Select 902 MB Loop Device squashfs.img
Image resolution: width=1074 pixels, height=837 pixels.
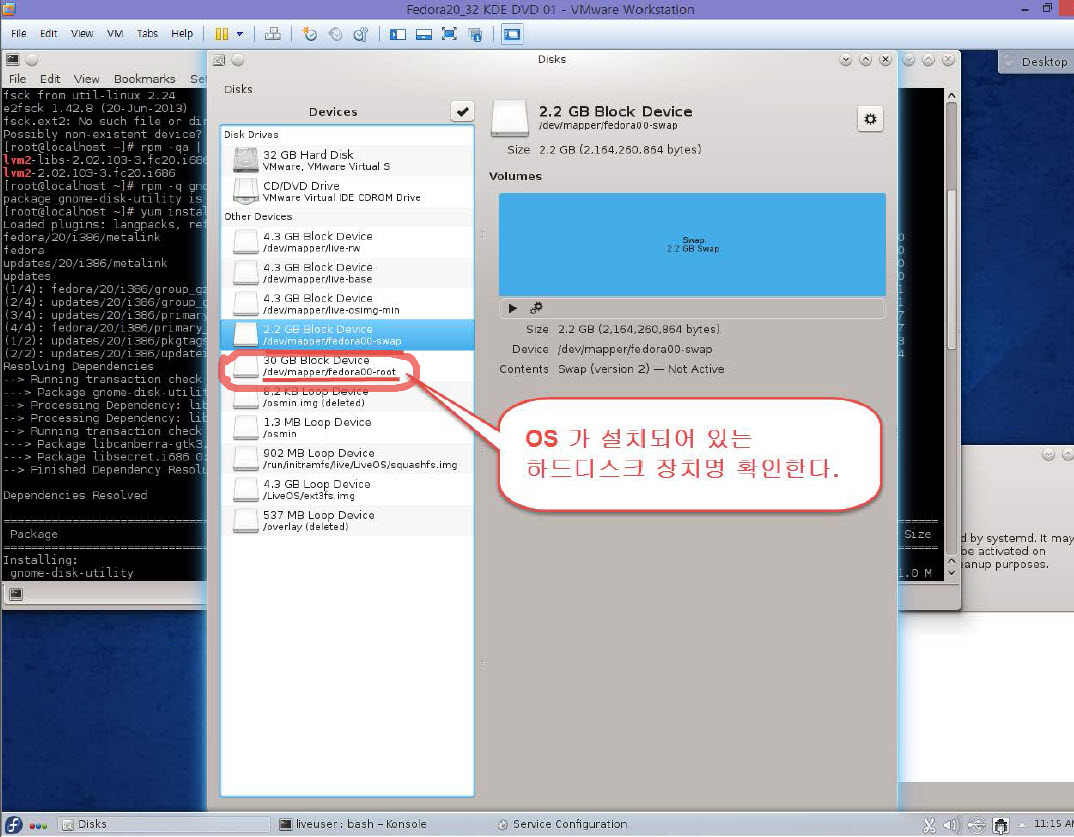tap(347, 458)
